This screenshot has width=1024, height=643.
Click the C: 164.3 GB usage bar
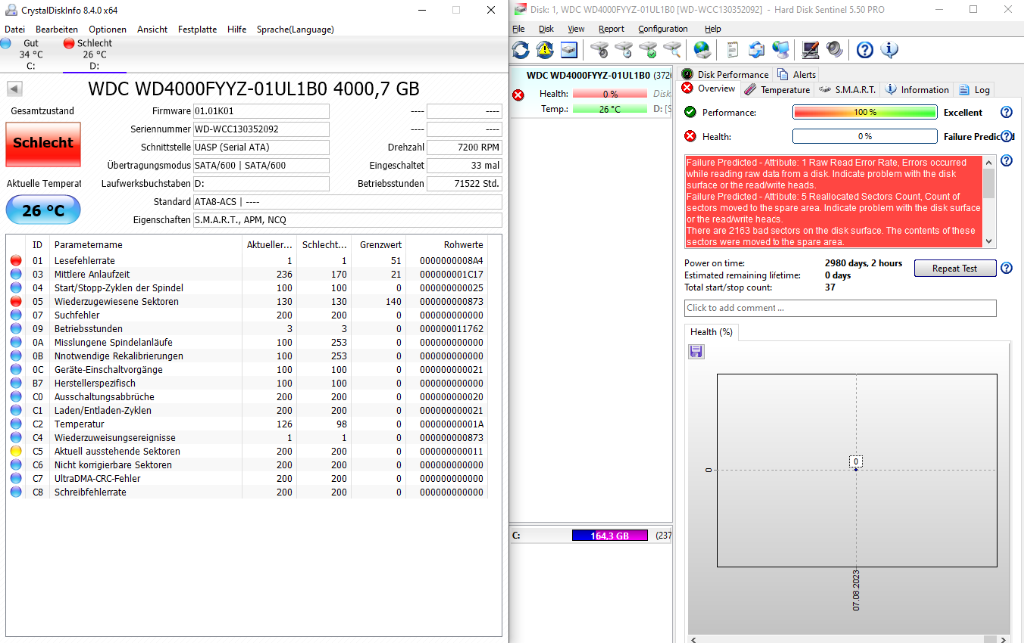coord(609,535)
